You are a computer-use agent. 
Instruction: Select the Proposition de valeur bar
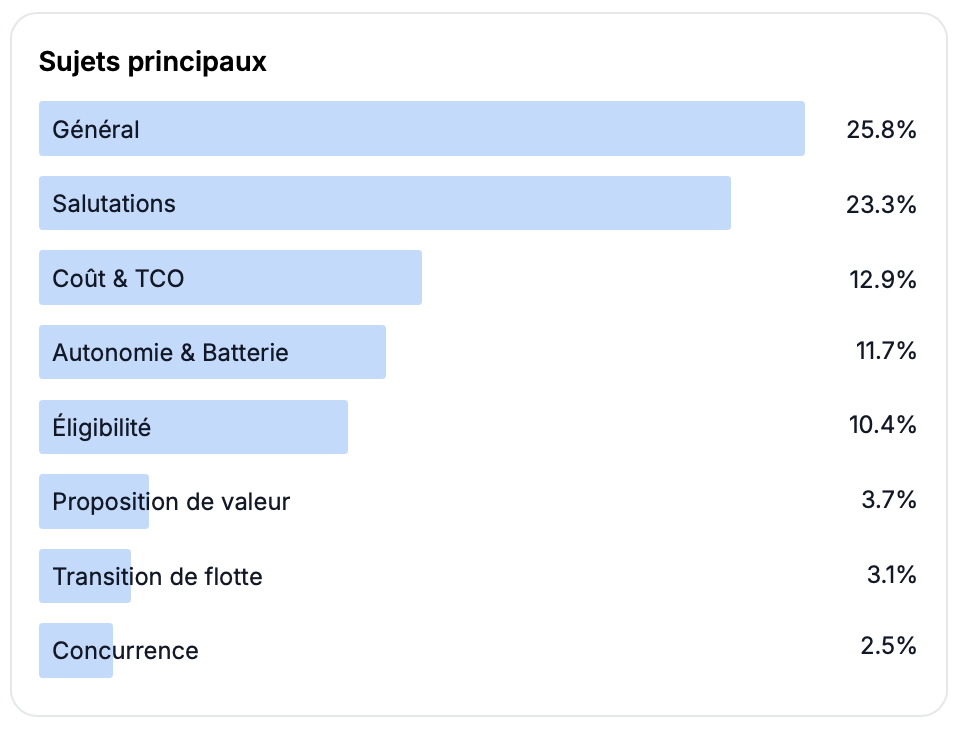click(x=94, y=501)
